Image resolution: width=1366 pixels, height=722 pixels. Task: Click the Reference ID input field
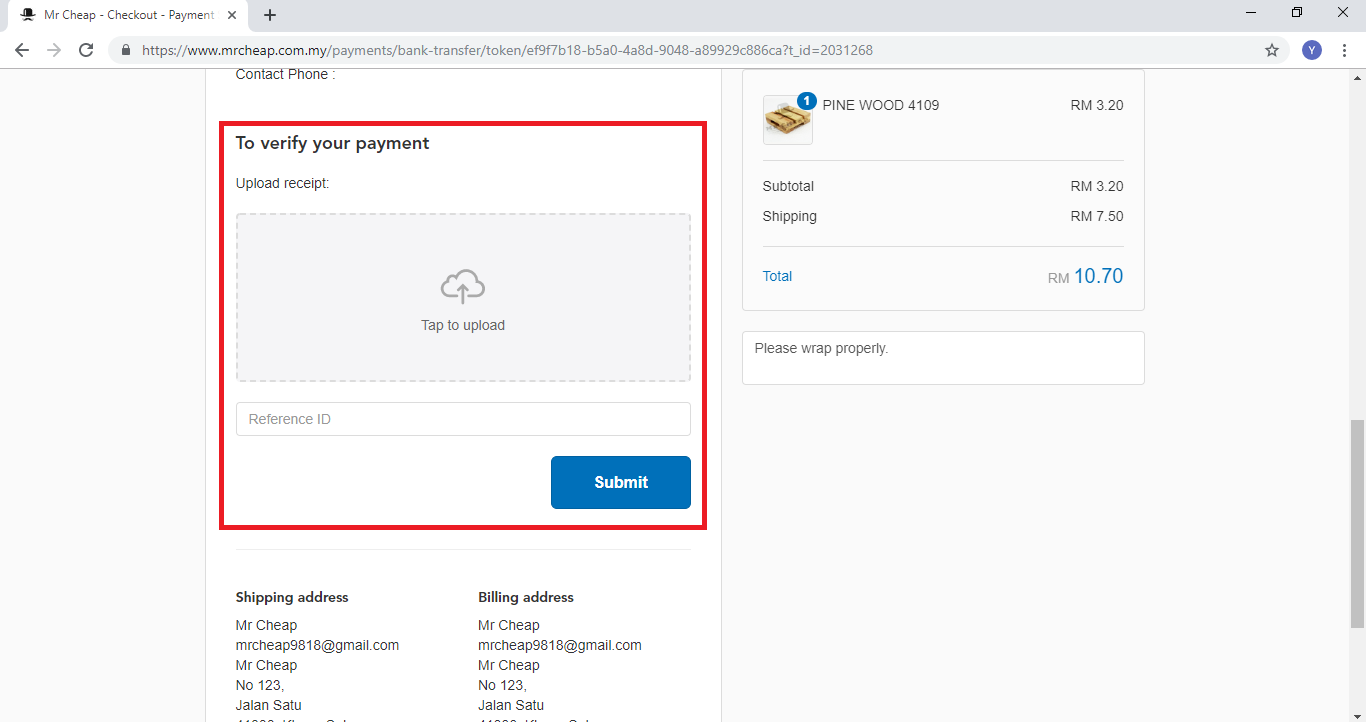coord(463,419)
